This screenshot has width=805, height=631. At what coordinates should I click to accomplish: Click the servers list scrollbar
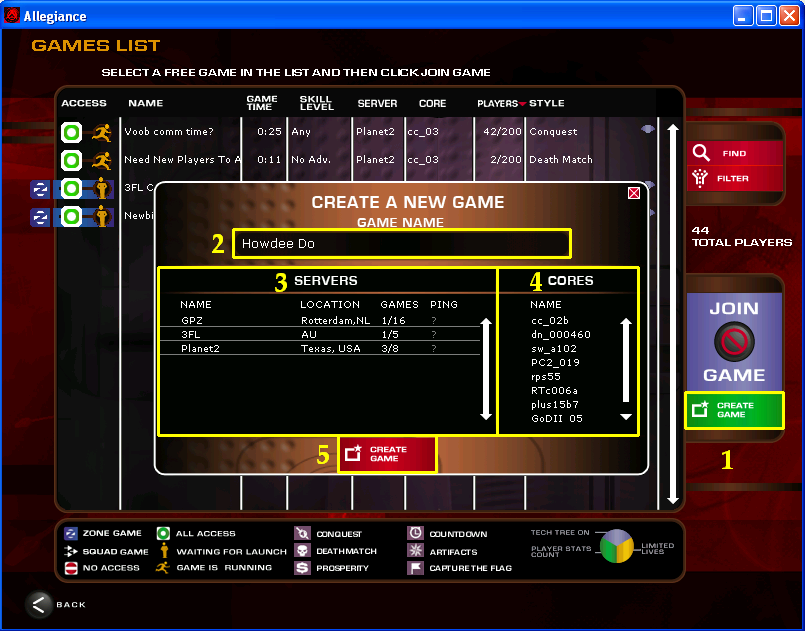(487, 368)
